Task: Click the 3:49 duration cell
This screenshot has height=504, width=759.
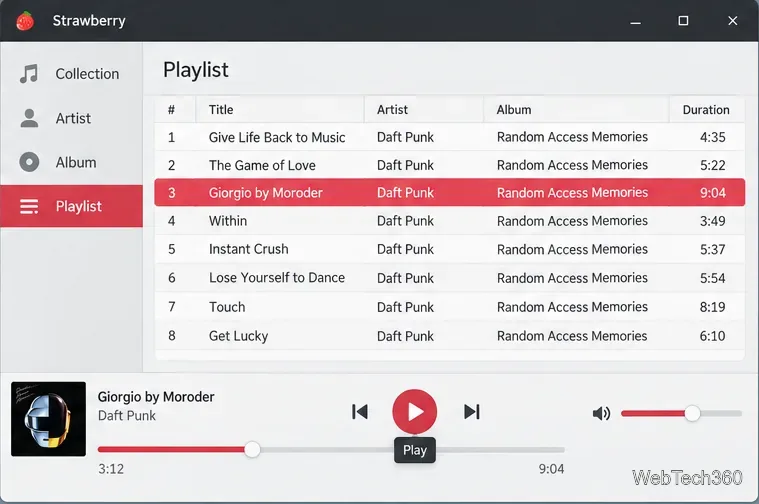Action: pos(713,221)
